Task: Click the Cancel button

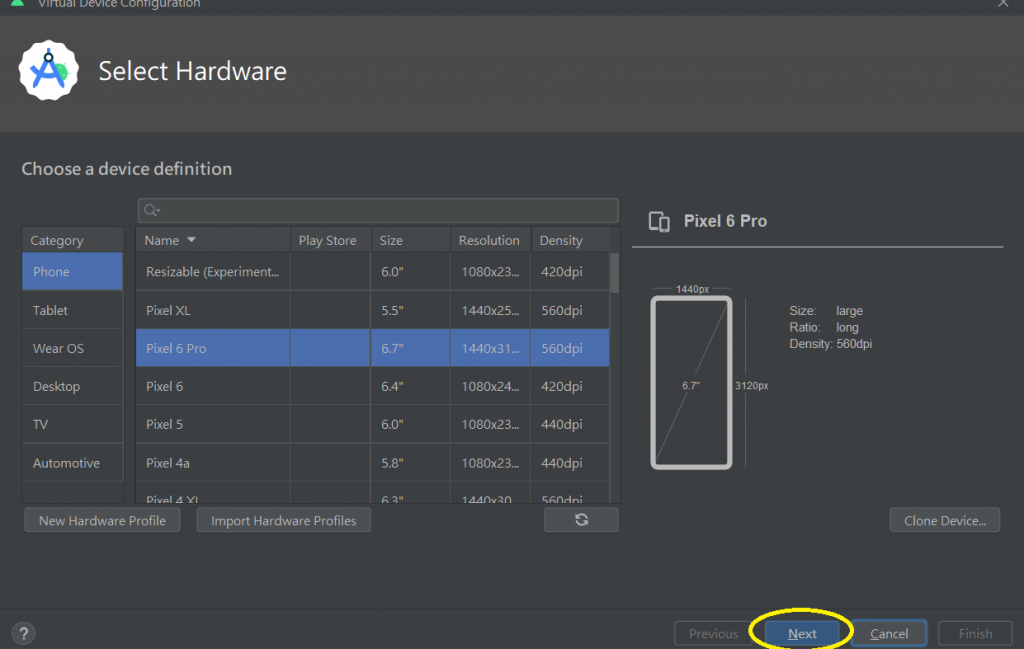Action: (x=889, y=633)
